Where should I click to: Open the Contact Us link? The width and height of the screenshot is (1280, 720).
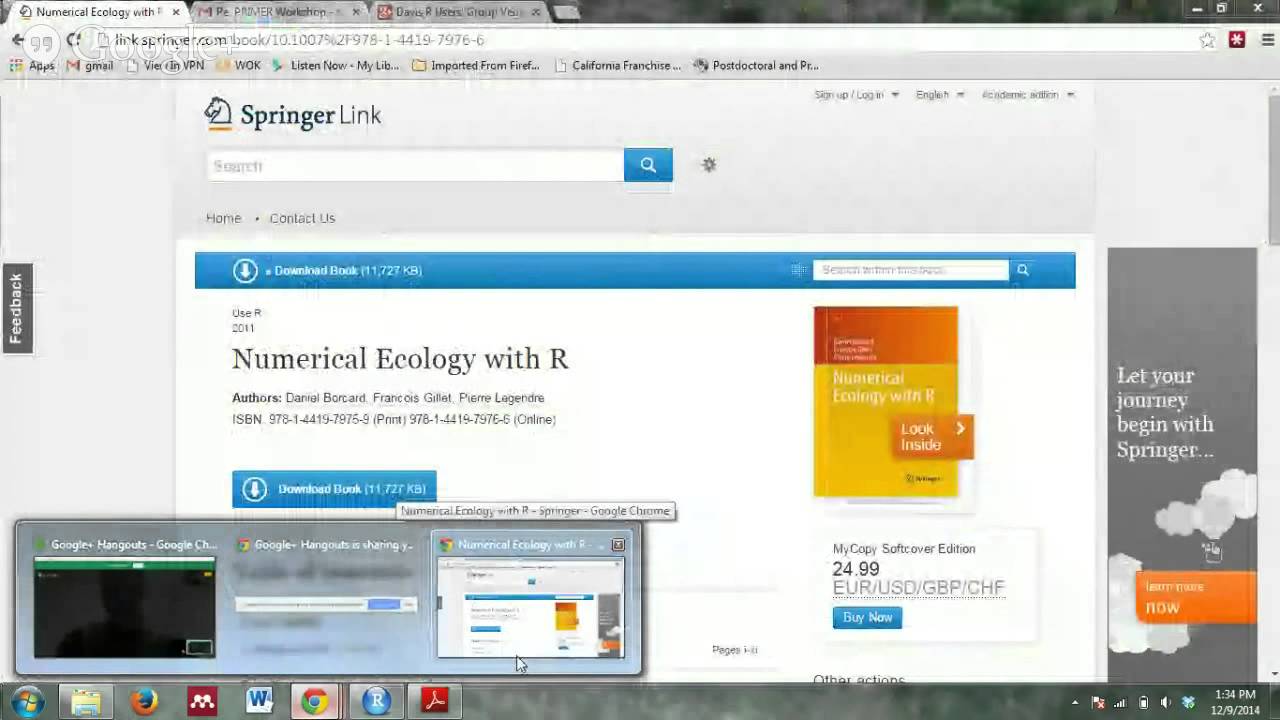[302, 218]
